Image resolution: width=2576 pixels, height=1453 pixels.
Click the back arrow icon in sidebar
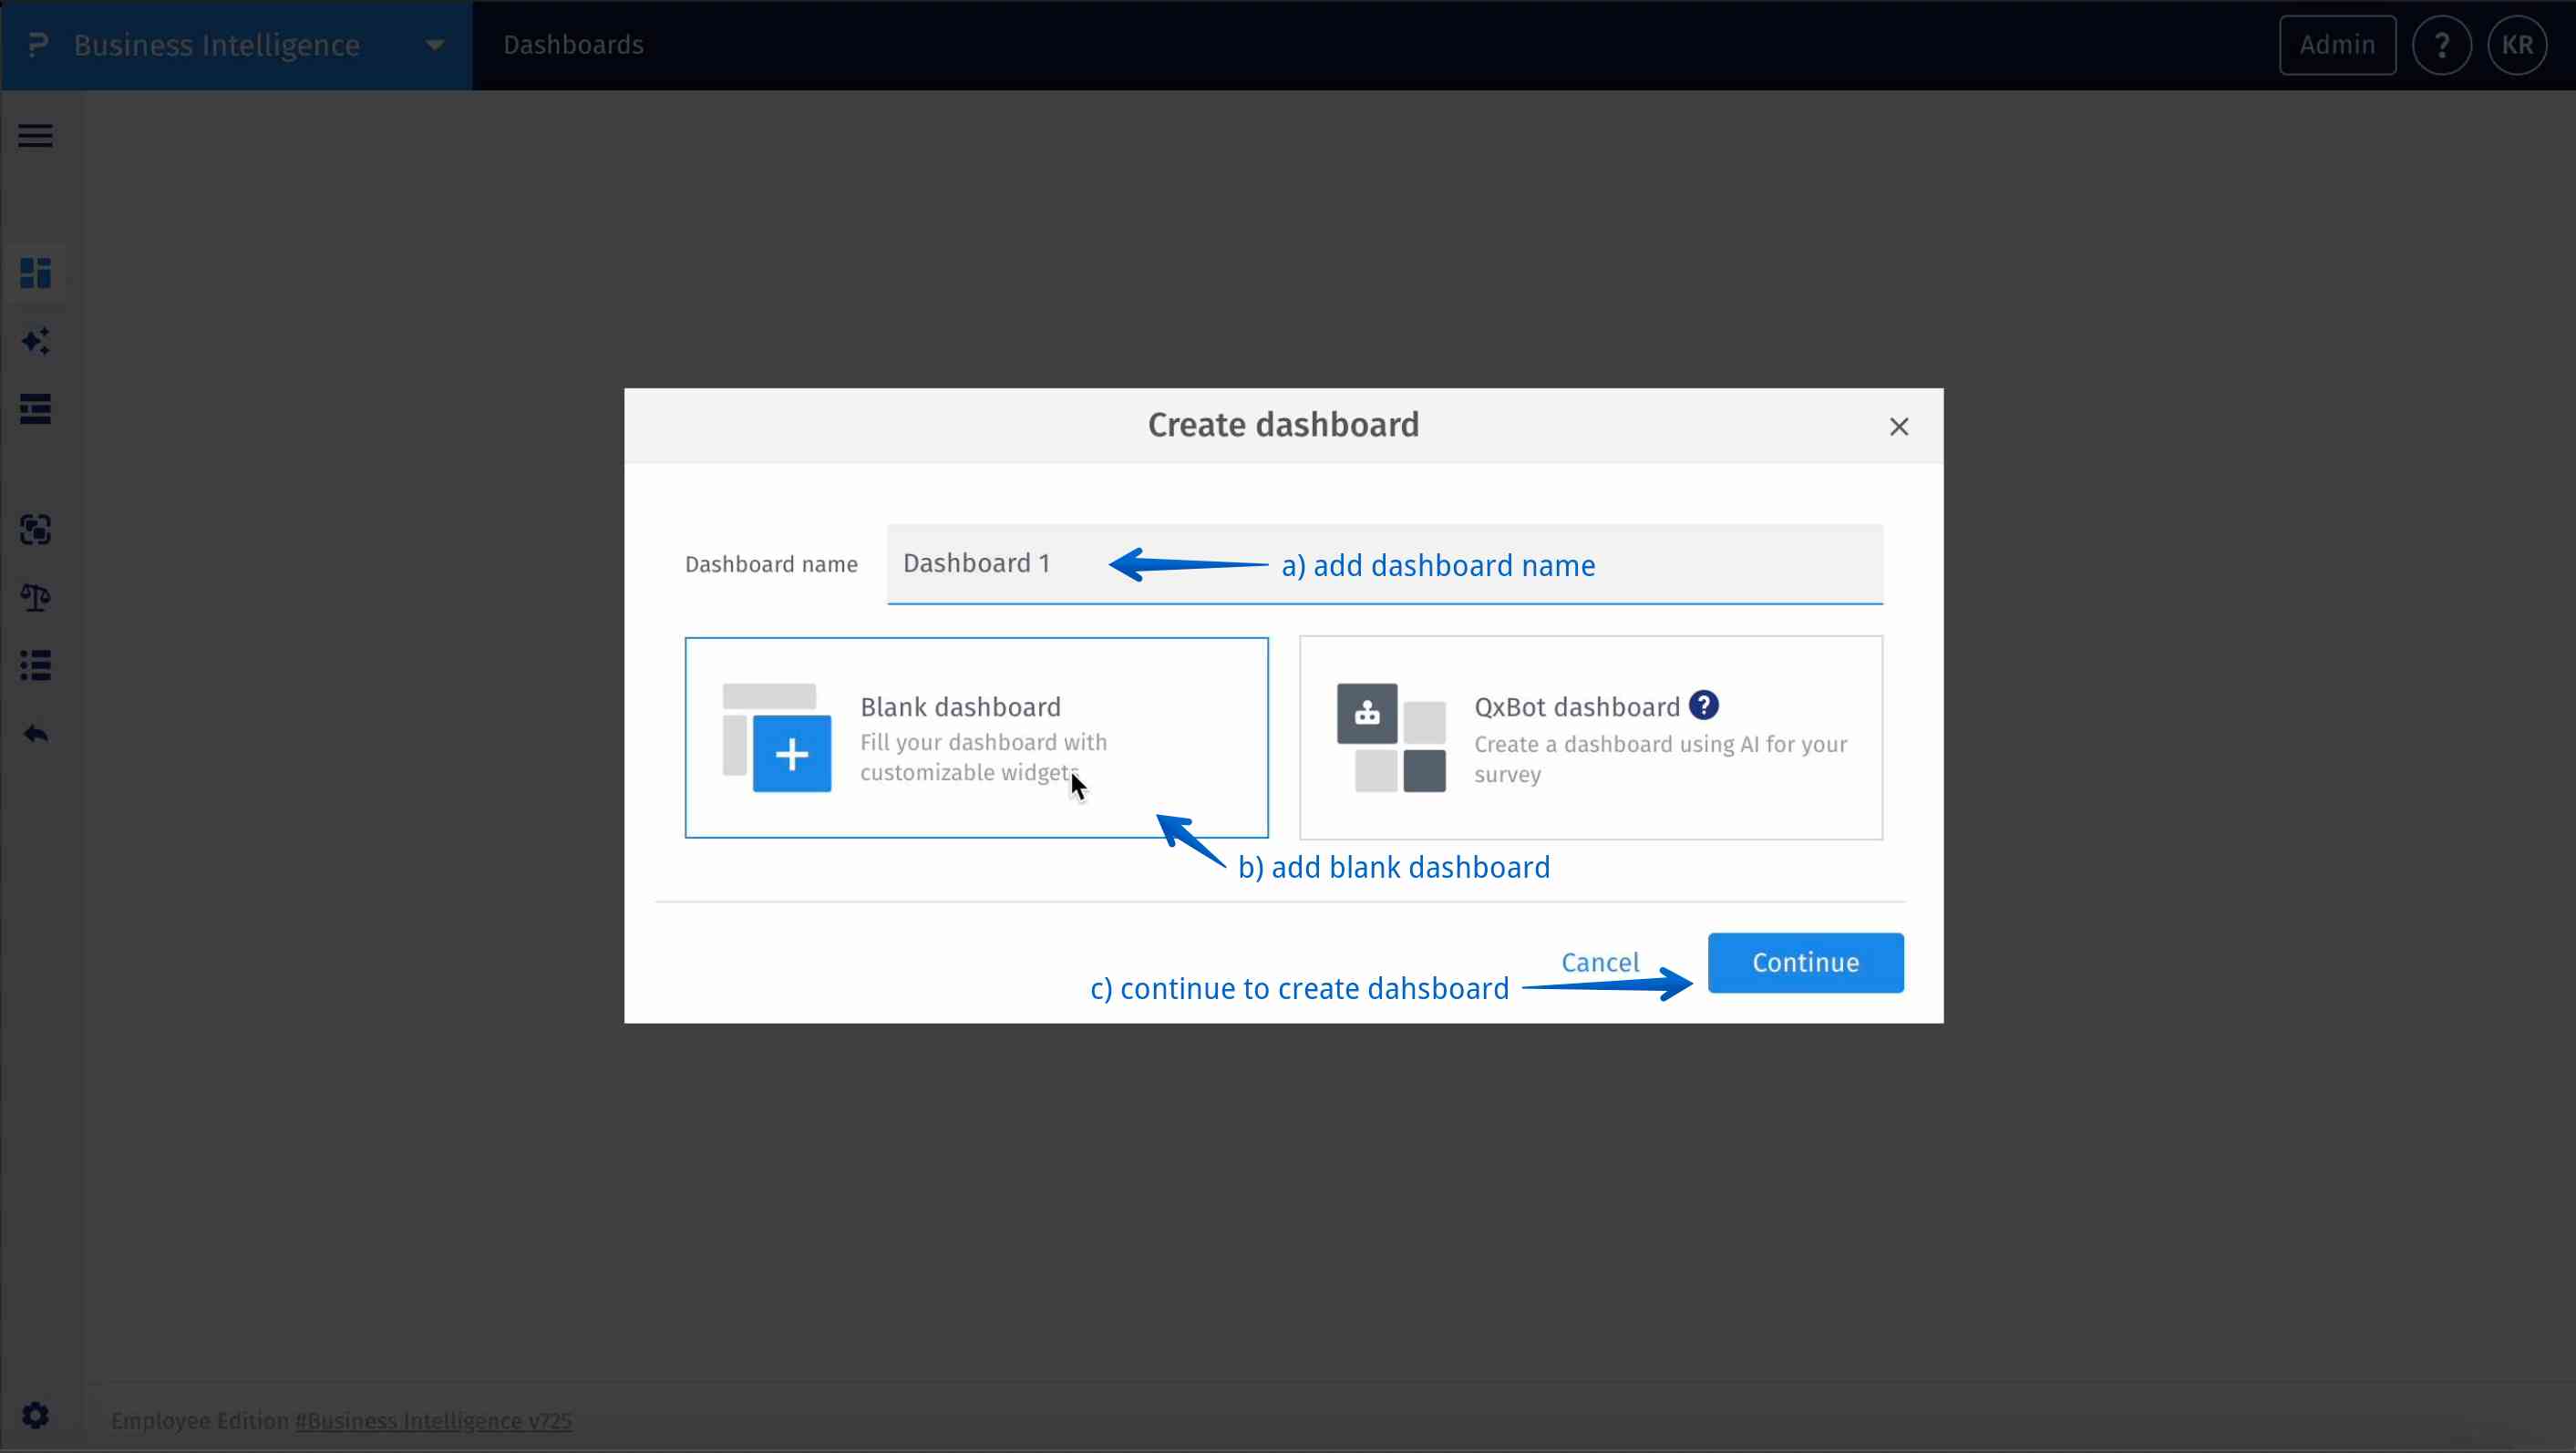(35, 733)
